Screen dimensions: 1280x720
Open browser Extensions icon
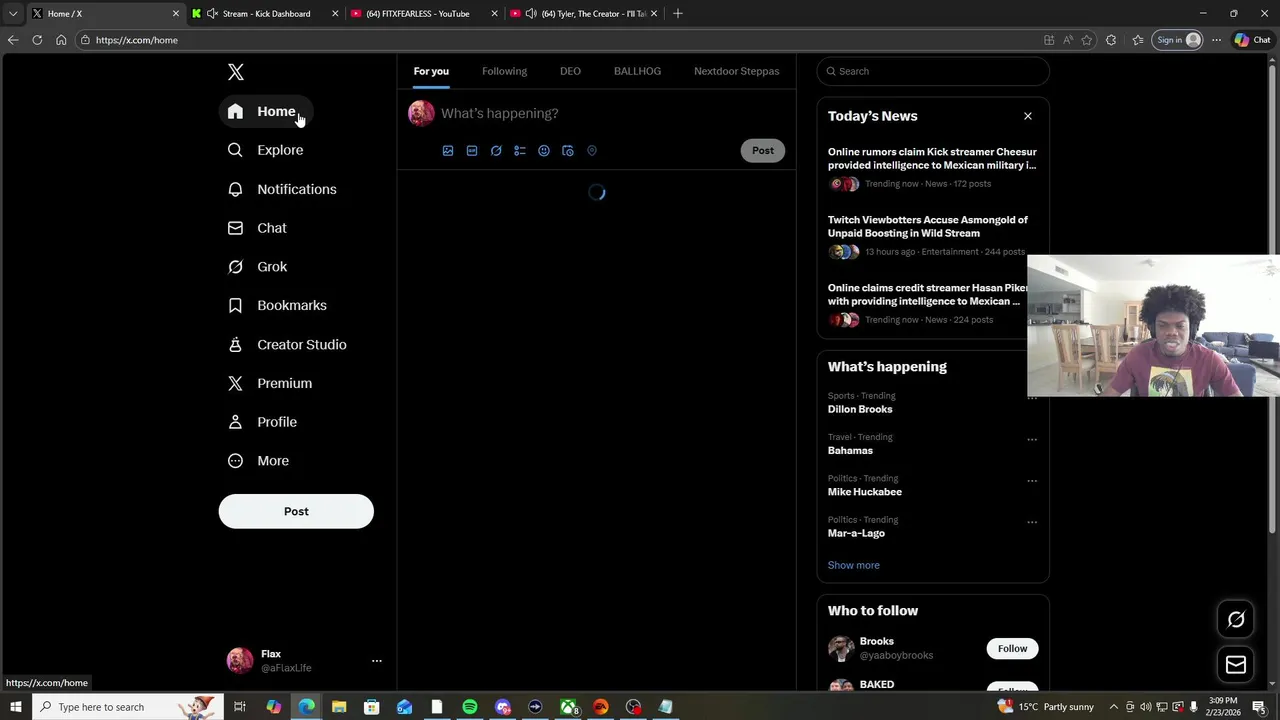tap(1111, 40)
